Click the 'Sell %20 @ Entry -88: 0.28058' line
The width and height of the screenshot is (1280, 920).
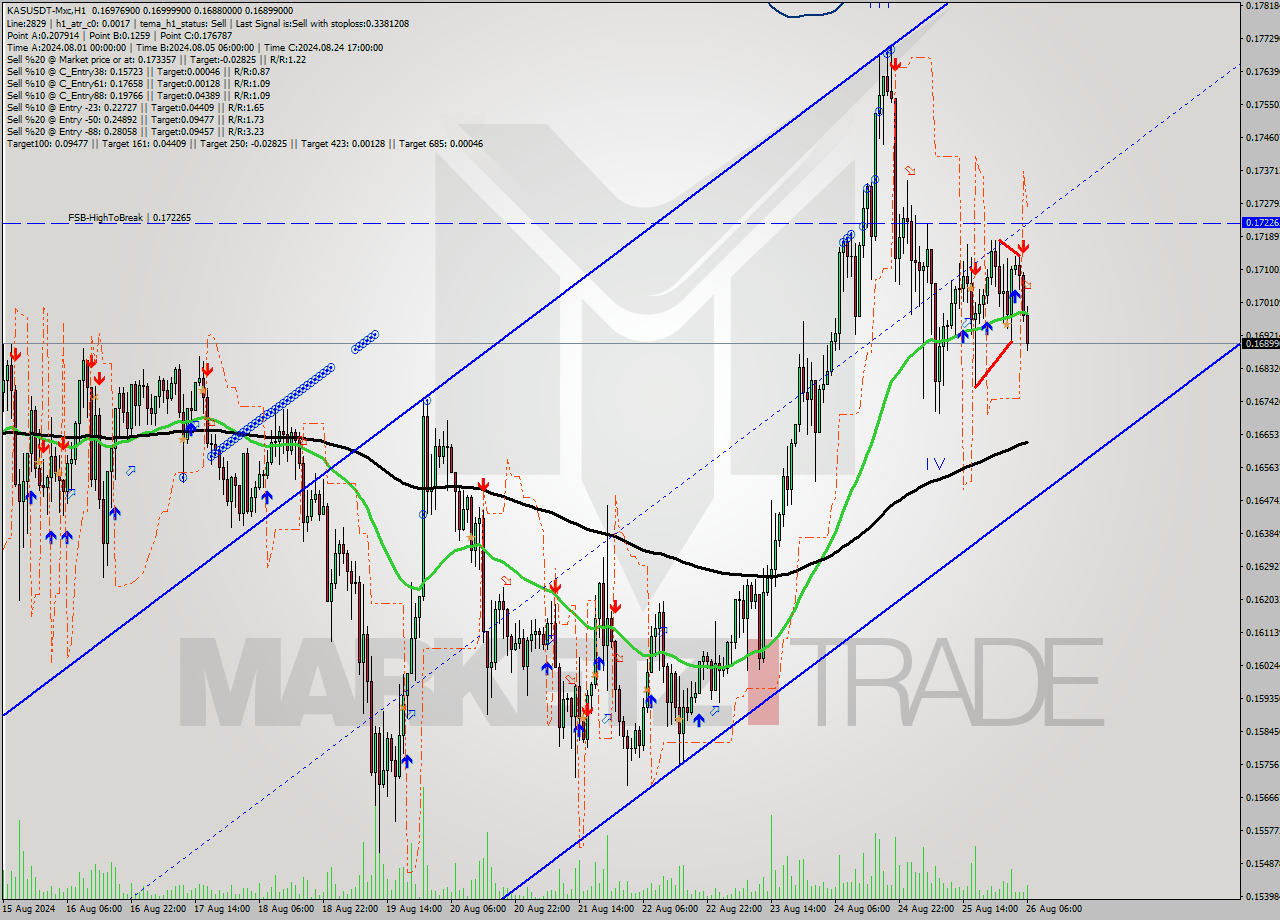pos(135,131)
